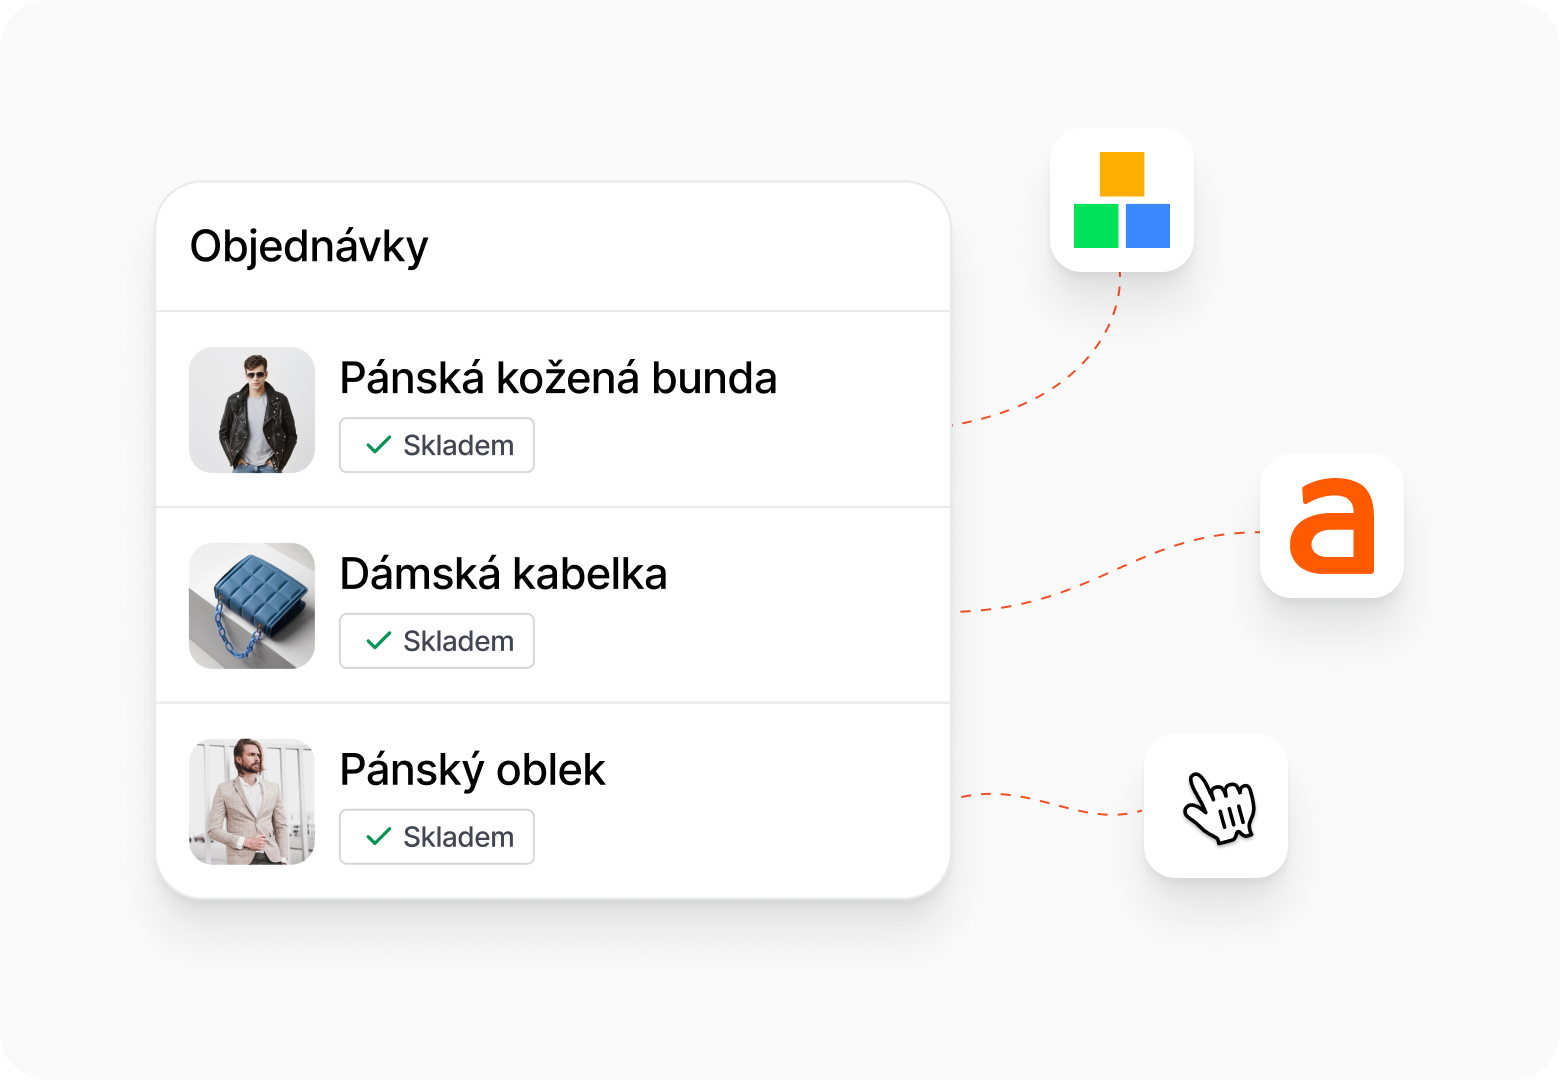Click the Skladem badge under Pánský oblek
Screen dimensions: 1560x1080
437,837
